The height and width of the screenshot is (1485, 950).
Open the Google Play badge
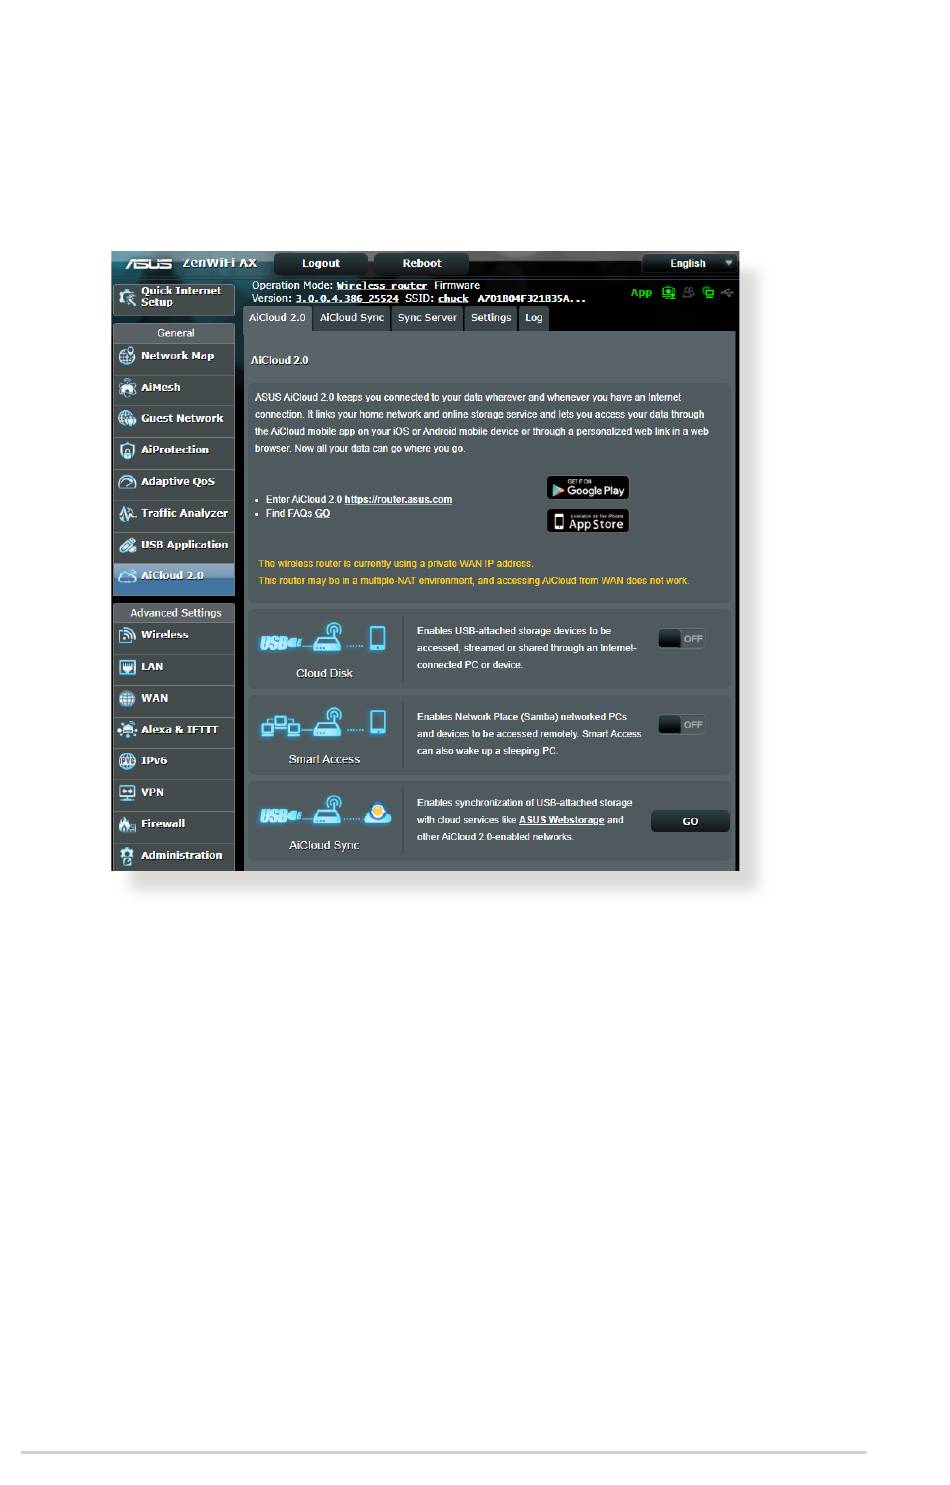588,488
